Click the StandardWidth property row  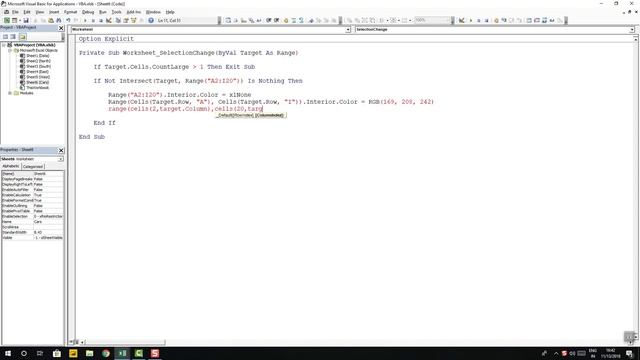pos(33,232)
